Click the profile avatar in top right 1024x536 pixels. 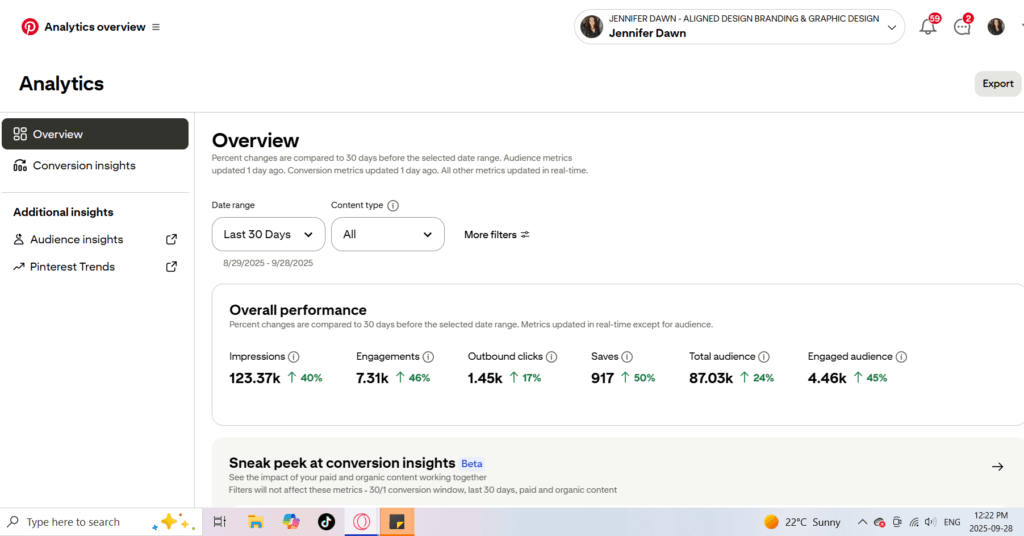click(996, 27)
